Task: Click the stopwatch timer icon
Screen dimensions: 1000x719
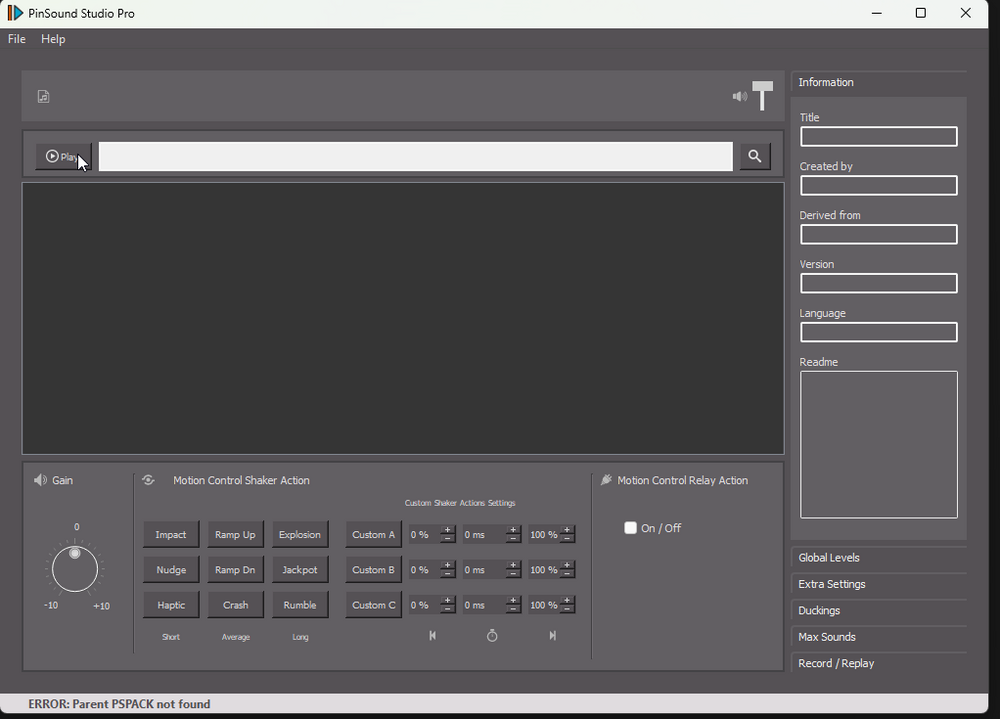Action: pos(492,636)
